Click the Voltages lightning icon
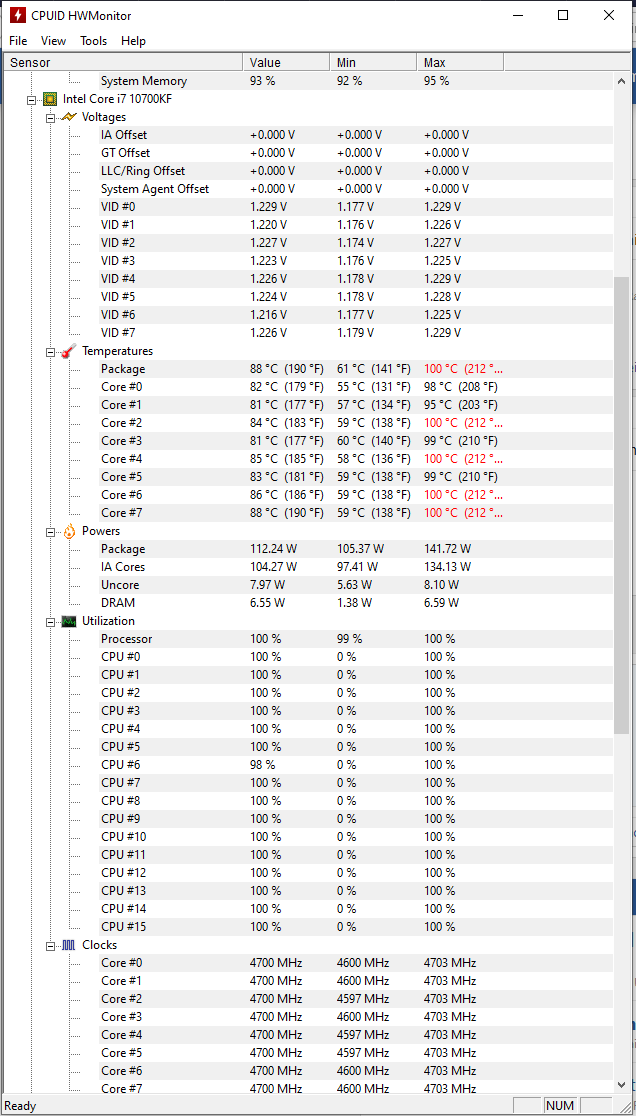 (69, 117)
